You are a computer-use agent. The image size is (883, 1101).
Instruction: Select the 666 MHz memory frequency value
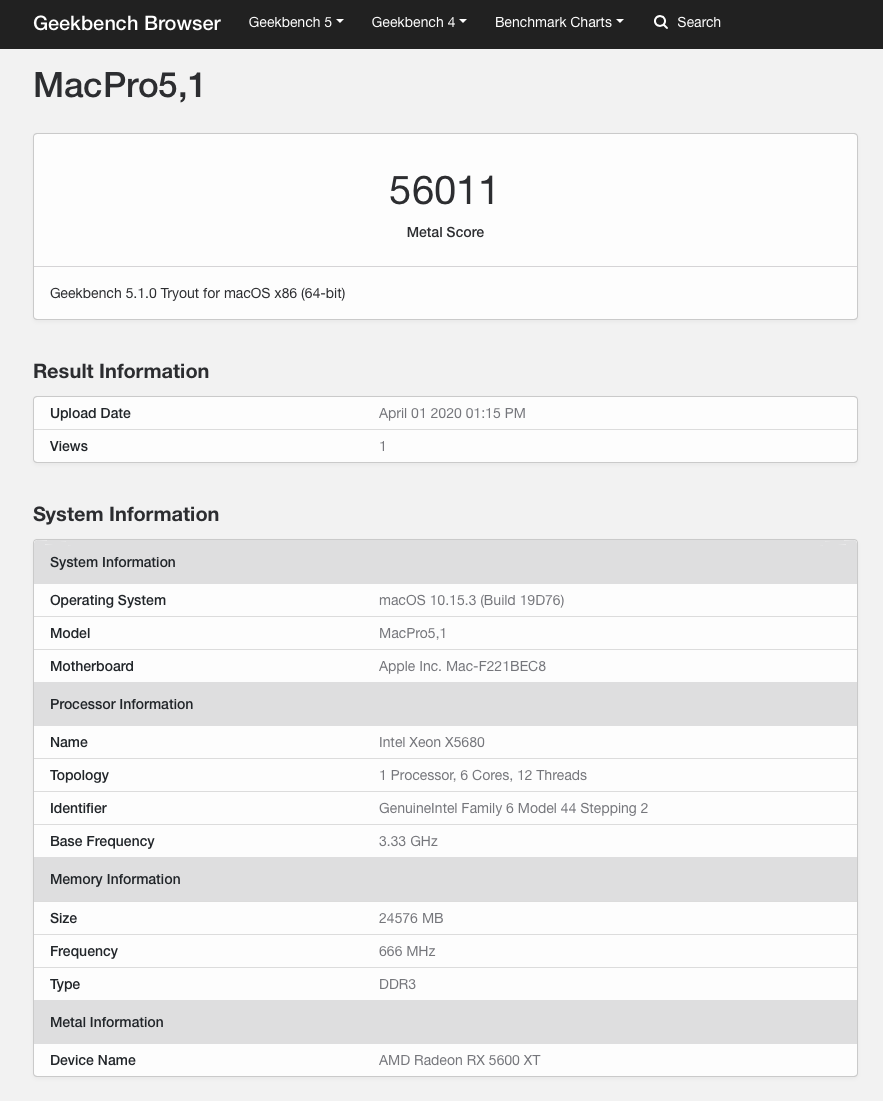pos(406,951)
